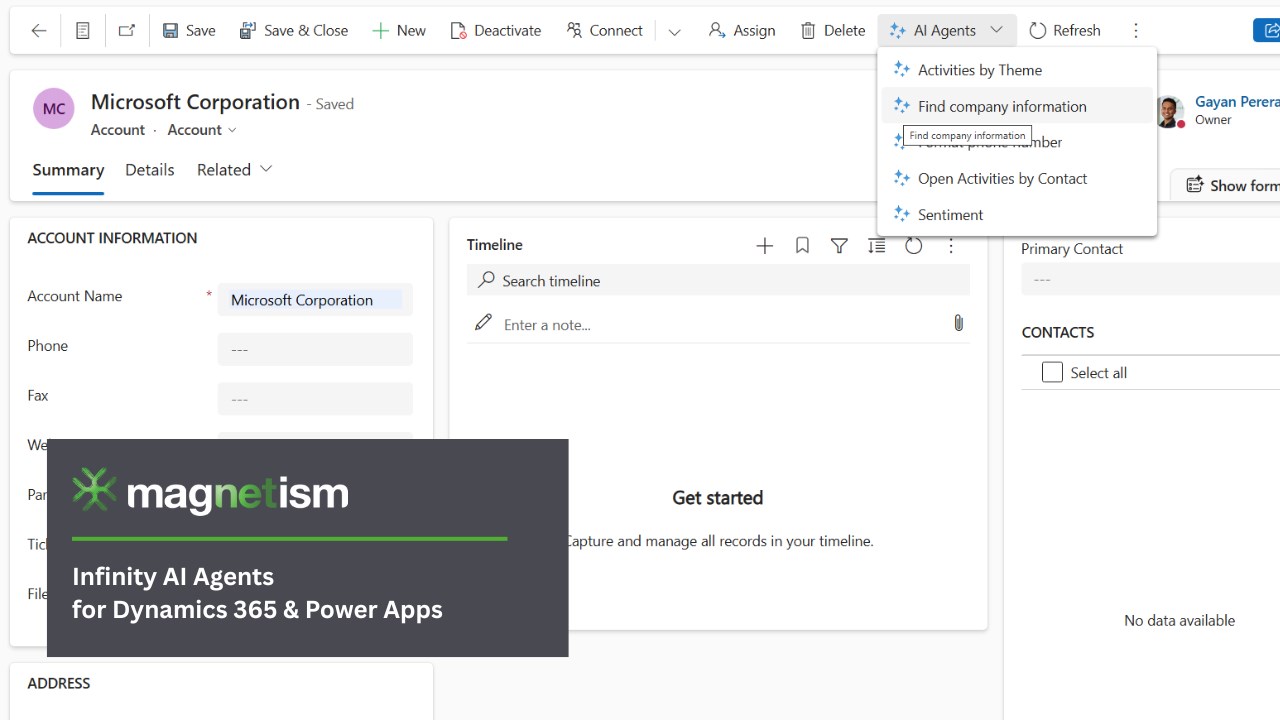Expand the Related tab dropdown

point(235,170)
